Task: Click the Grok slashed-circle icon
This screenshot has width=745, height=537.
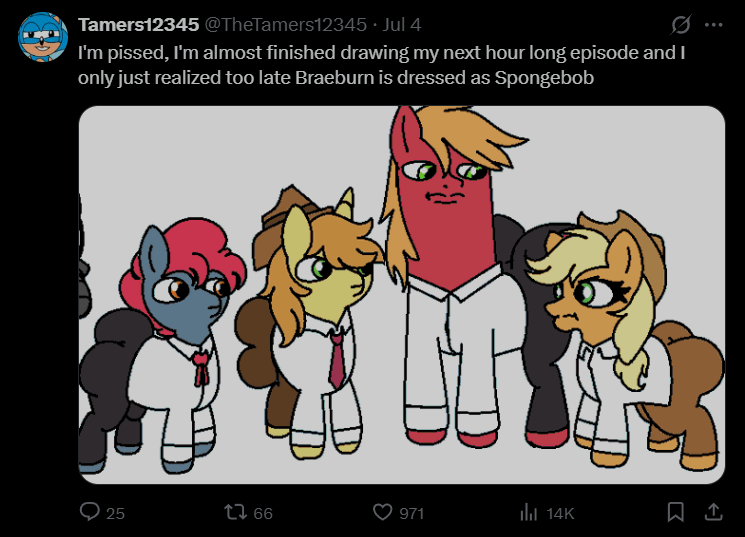Action: click(680, 25)
